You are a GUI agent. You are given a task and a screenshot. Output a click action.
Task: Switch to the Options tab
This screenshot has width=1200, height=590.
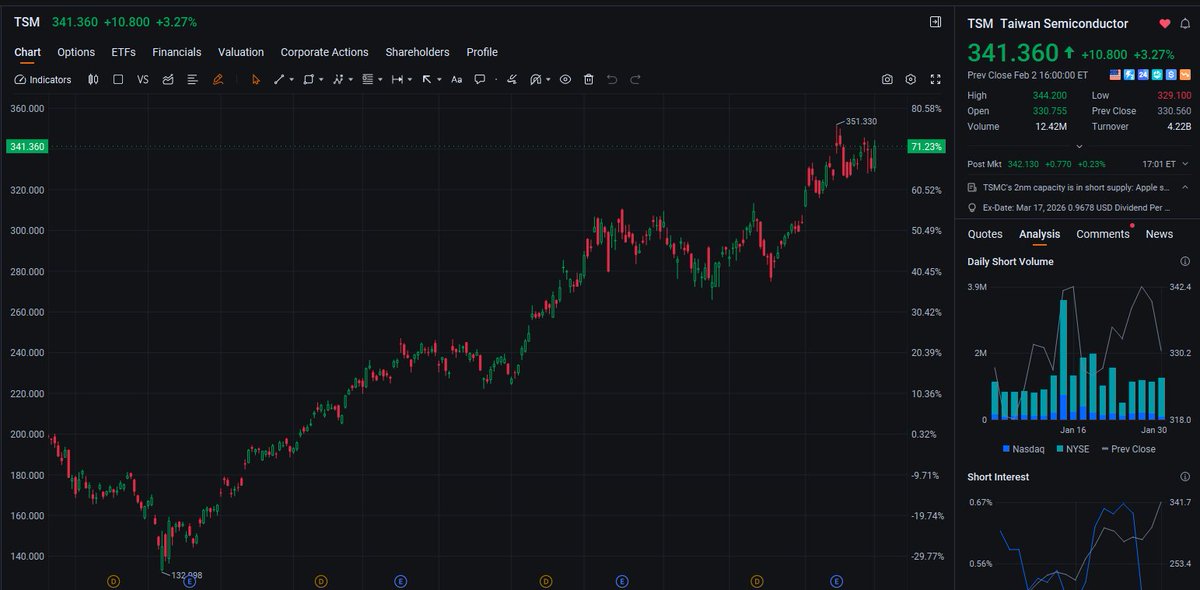[76, 52]
